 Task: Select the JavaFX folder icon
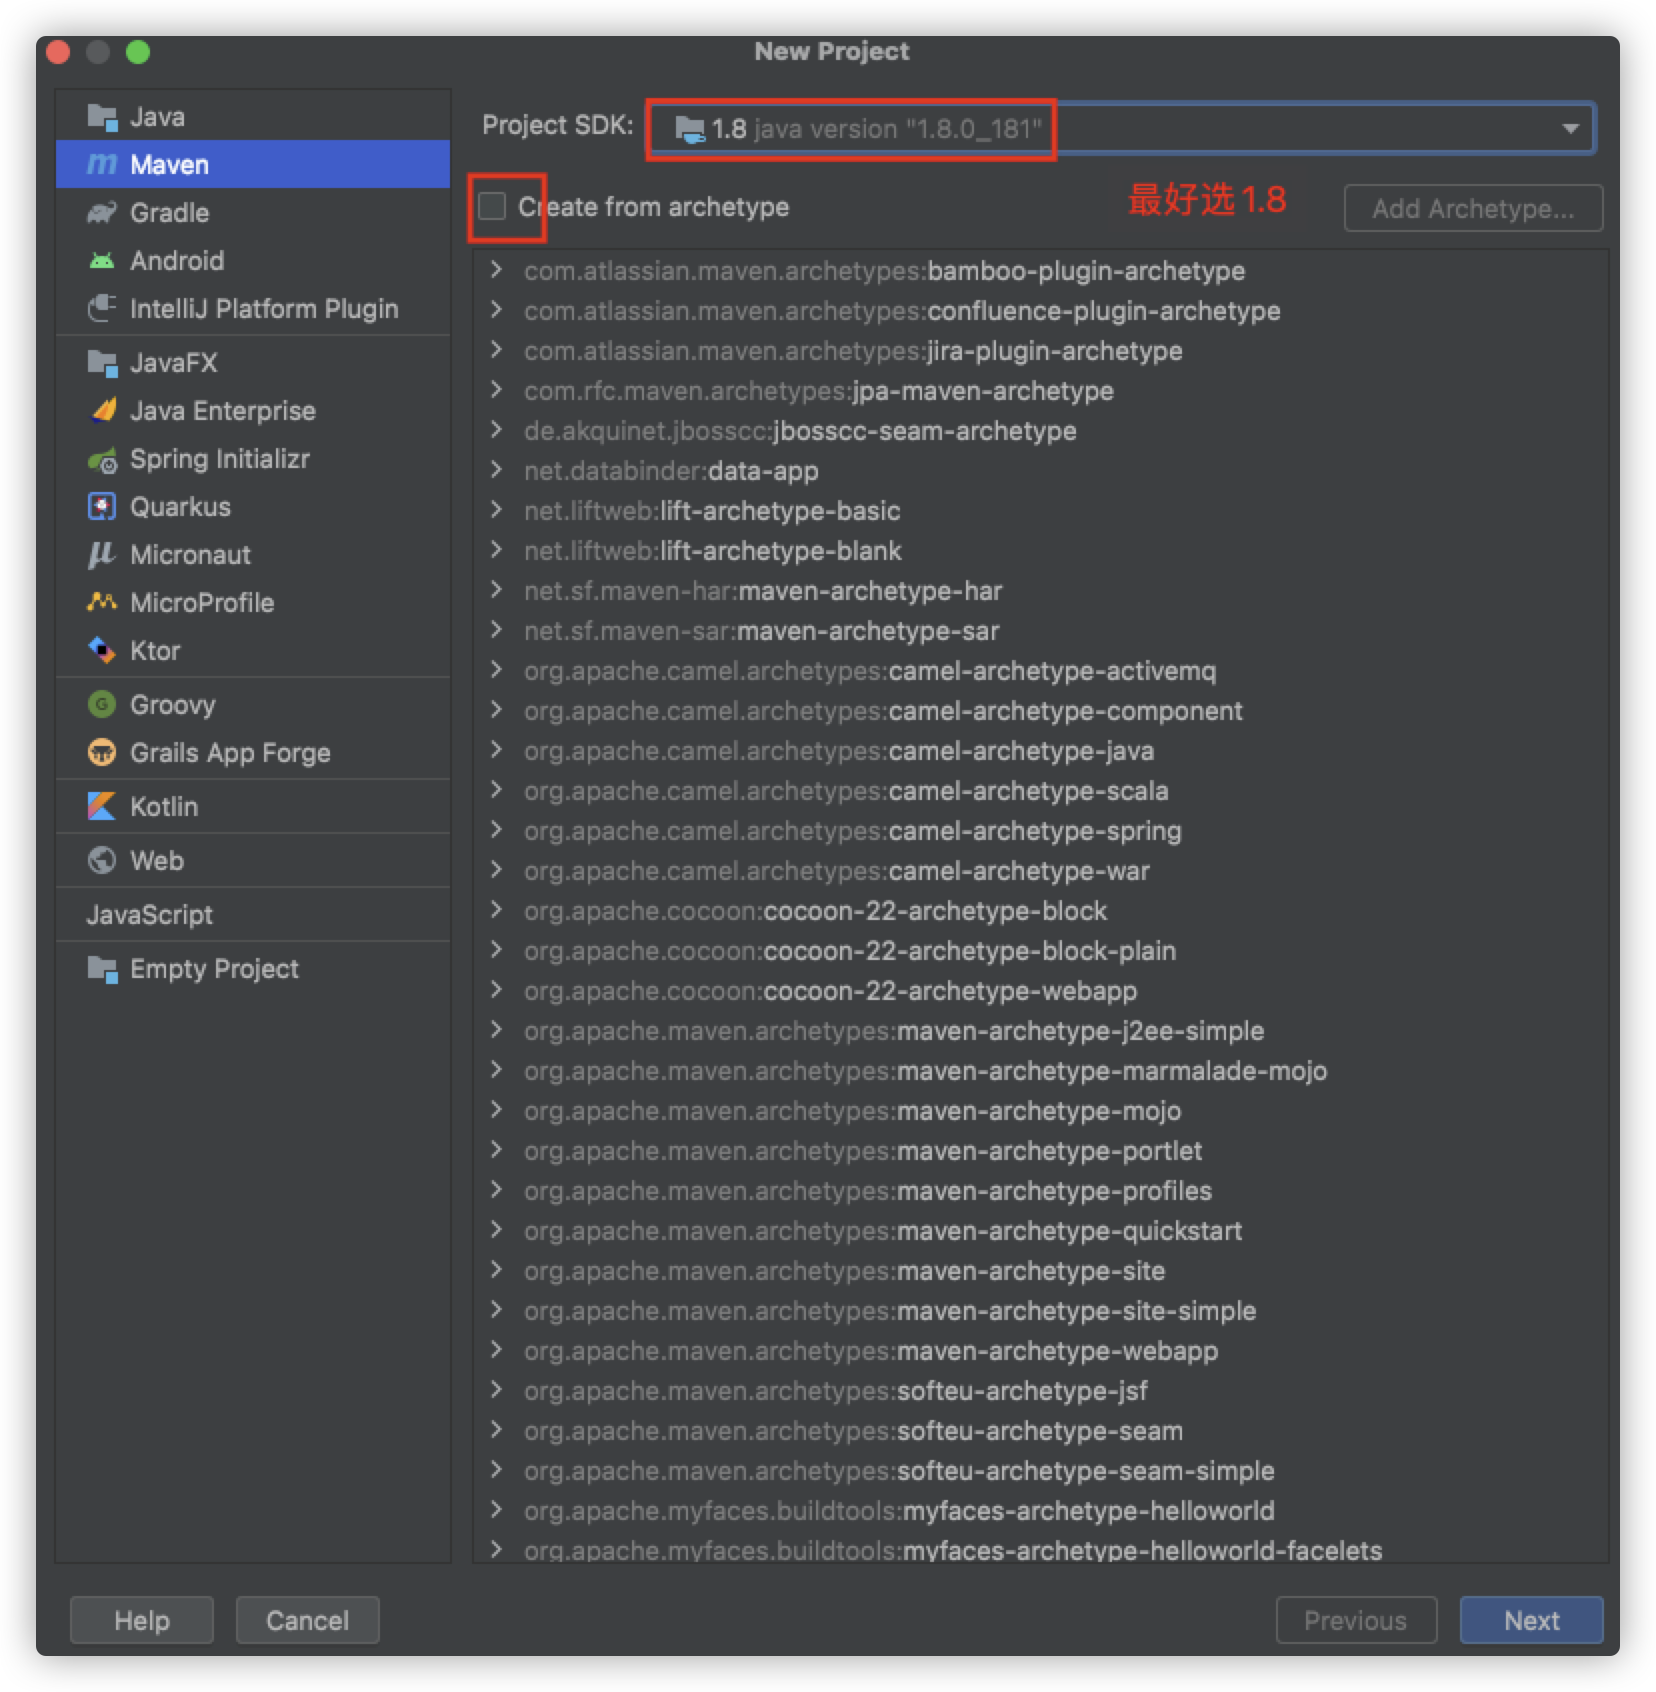102,363
